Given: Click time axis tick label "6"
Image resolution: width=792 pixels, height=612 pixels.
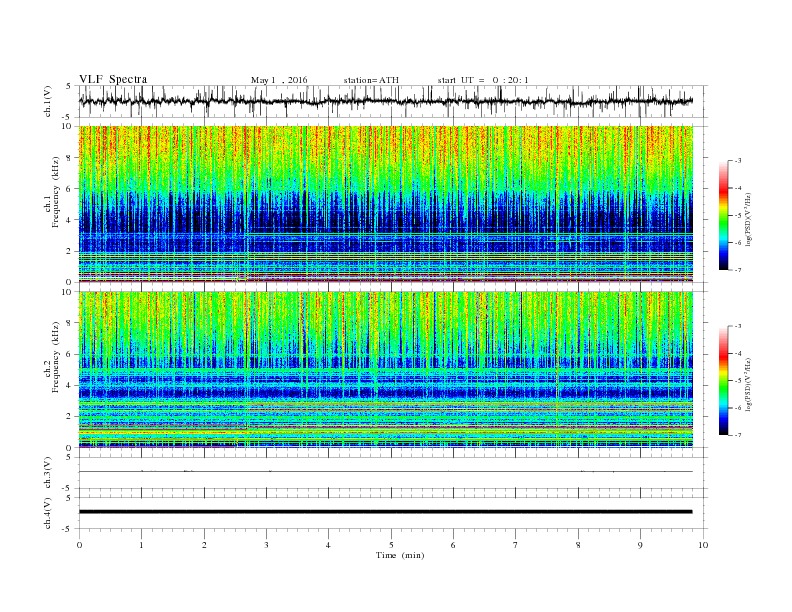Looking at the screenshot, I should pyautogui.click(x=454, y=545).
